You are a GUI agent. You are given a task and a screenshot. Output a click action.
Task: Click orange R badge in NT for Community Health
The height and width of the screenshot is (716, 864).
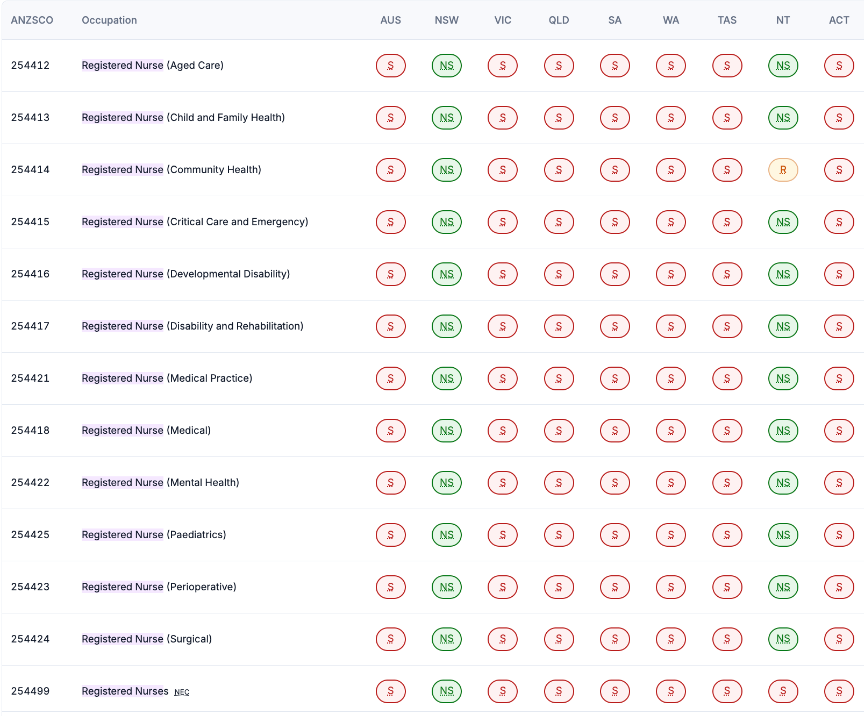(783, 170)
